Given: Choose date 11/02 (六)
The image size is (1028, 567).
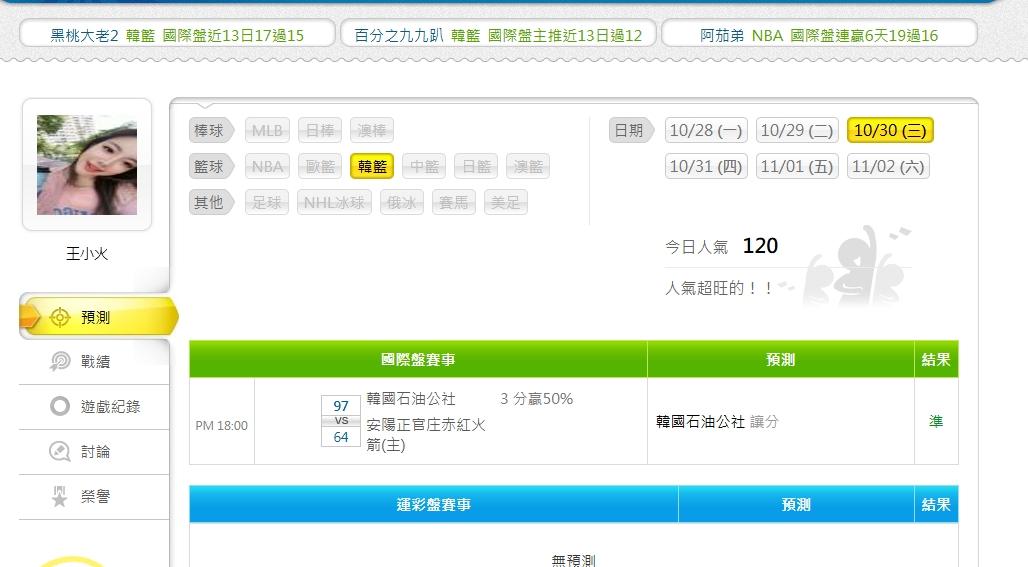Looking at the screenshot, I should click(x=888, y=166).
